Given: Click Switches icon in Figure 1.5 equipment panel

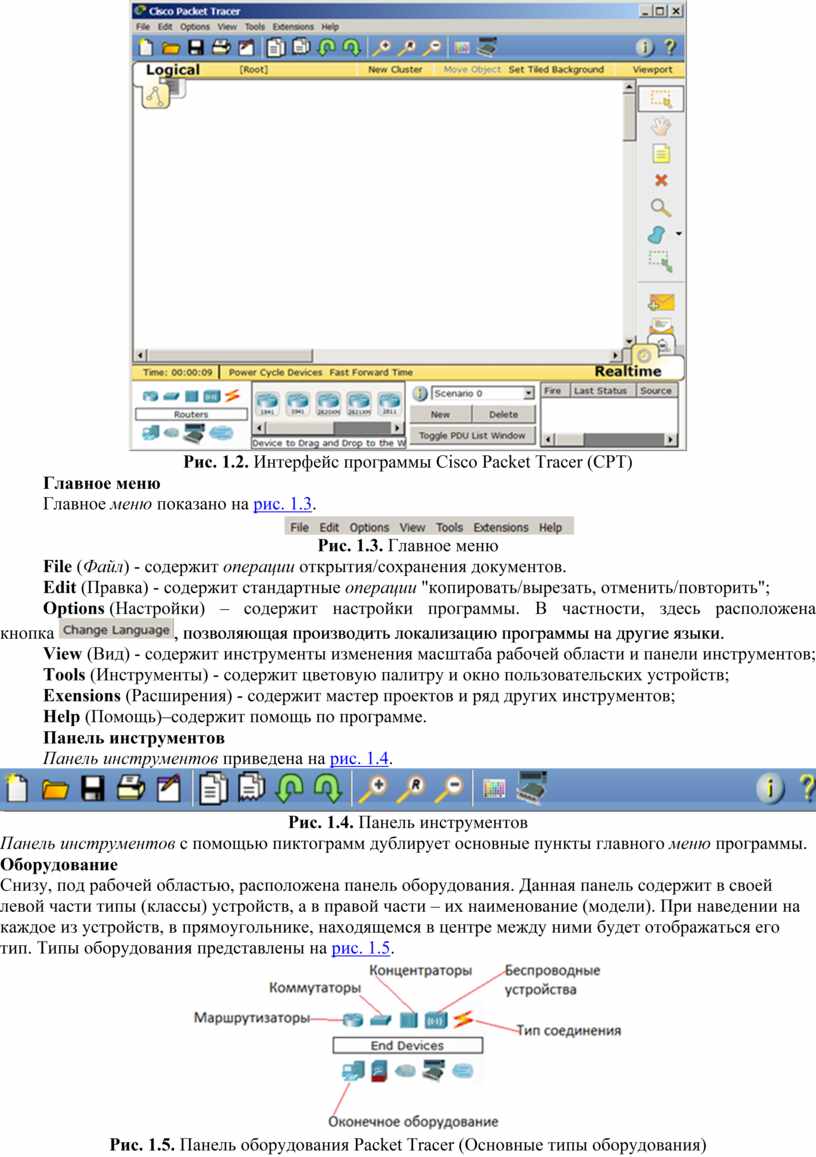Looking at the screenshot, I should [381, 1020].
